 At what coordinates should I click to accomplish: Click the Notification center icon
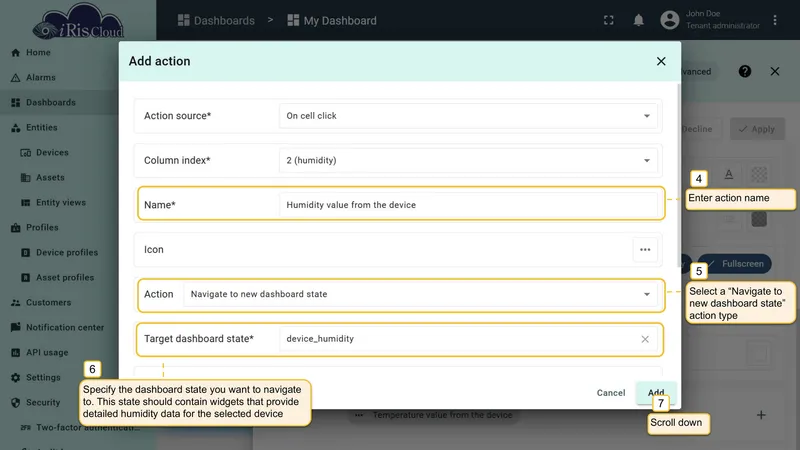(x=15, y=328)
